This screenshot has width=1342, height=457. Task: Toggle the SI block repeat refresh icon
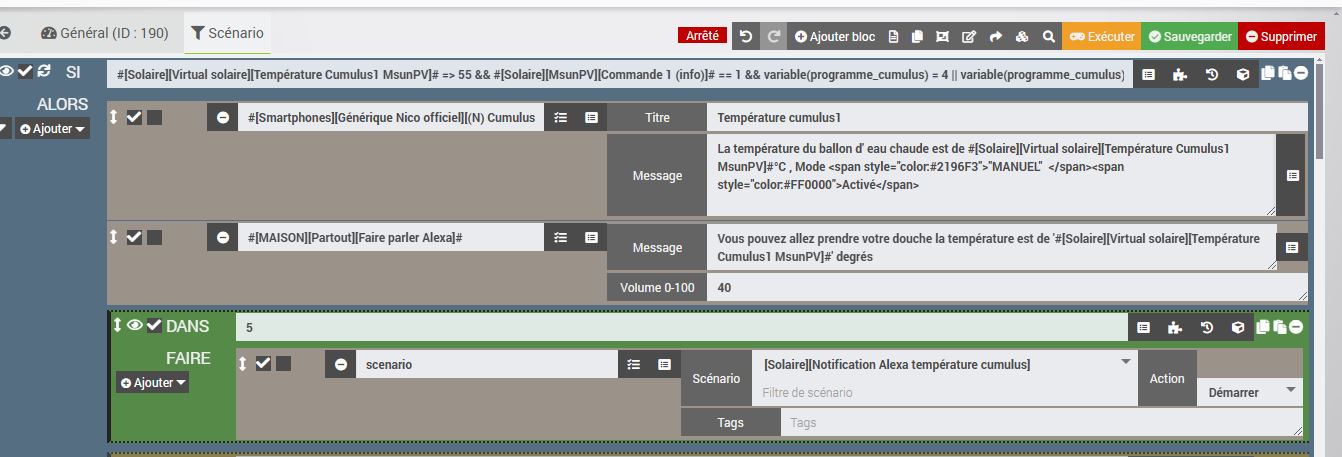(44, 71)
